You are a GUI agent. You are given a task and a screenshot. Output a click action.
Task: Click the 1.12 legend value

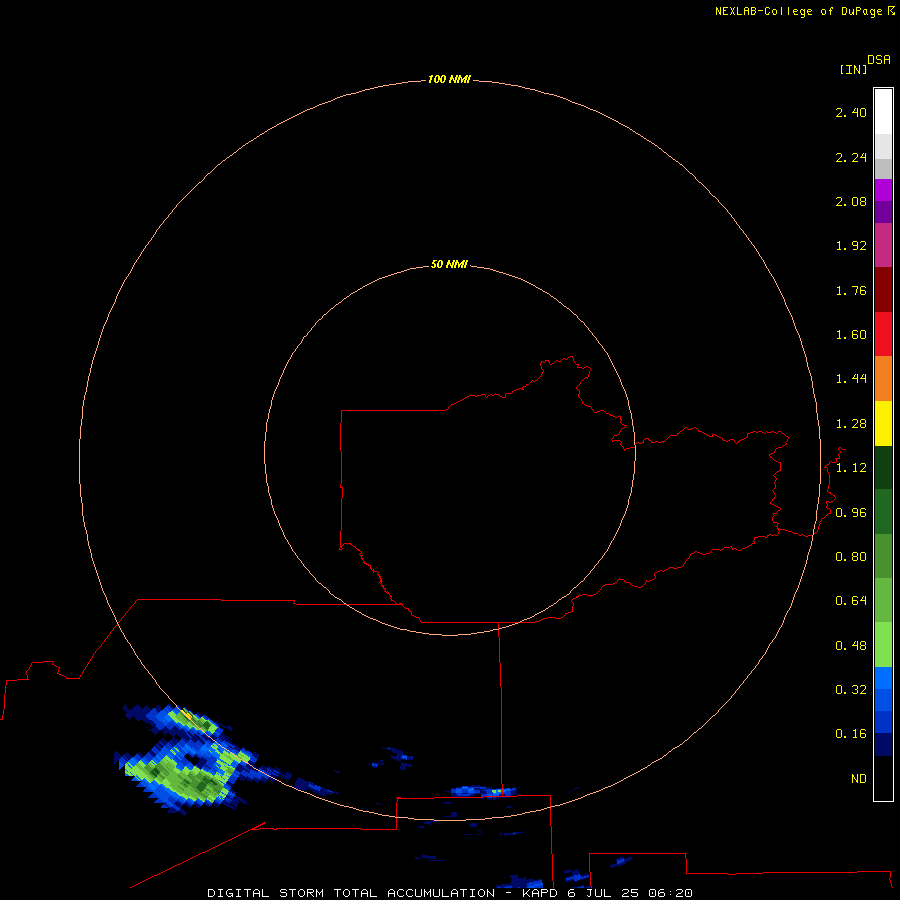pos(851,468)
